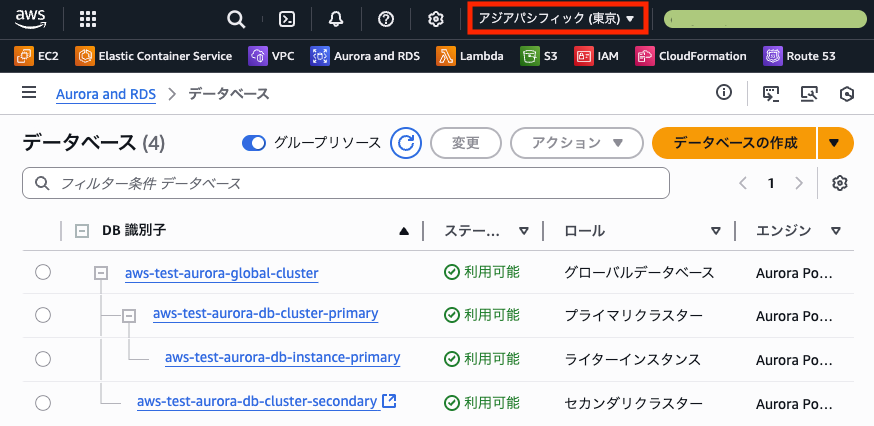Open table preferences gear icon
The height and width of the screenshot is (426, 874).
click(x=840, y=183)
